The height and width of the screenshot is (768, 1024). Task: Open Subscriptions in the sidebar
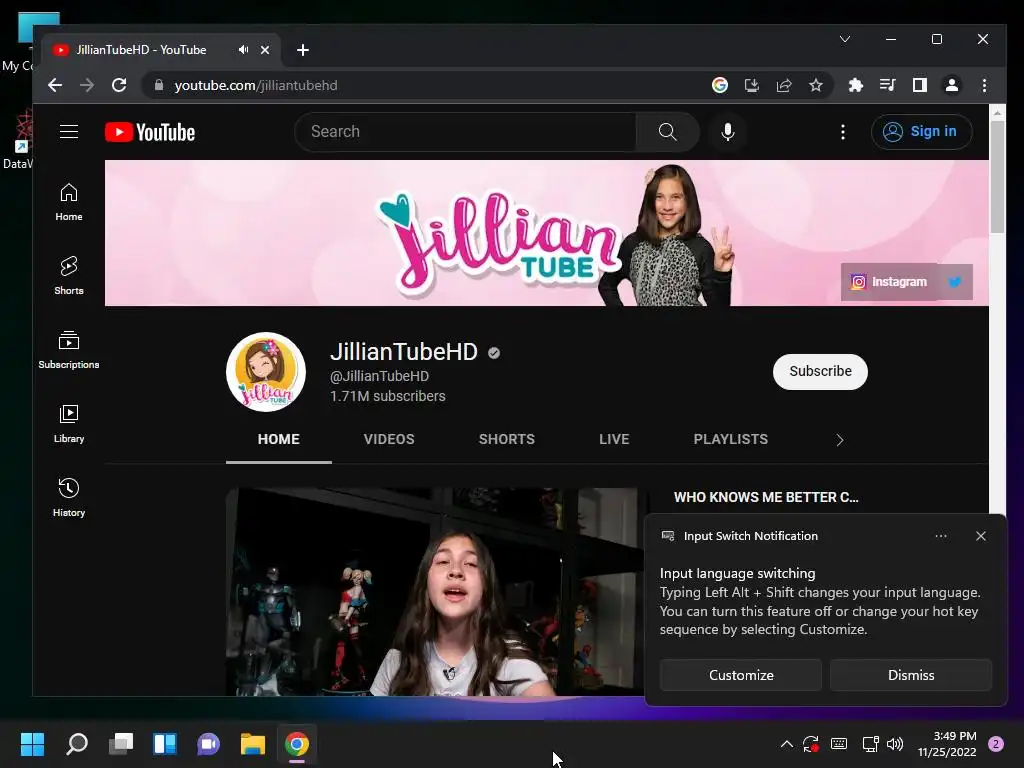click(x=69, y=350)
